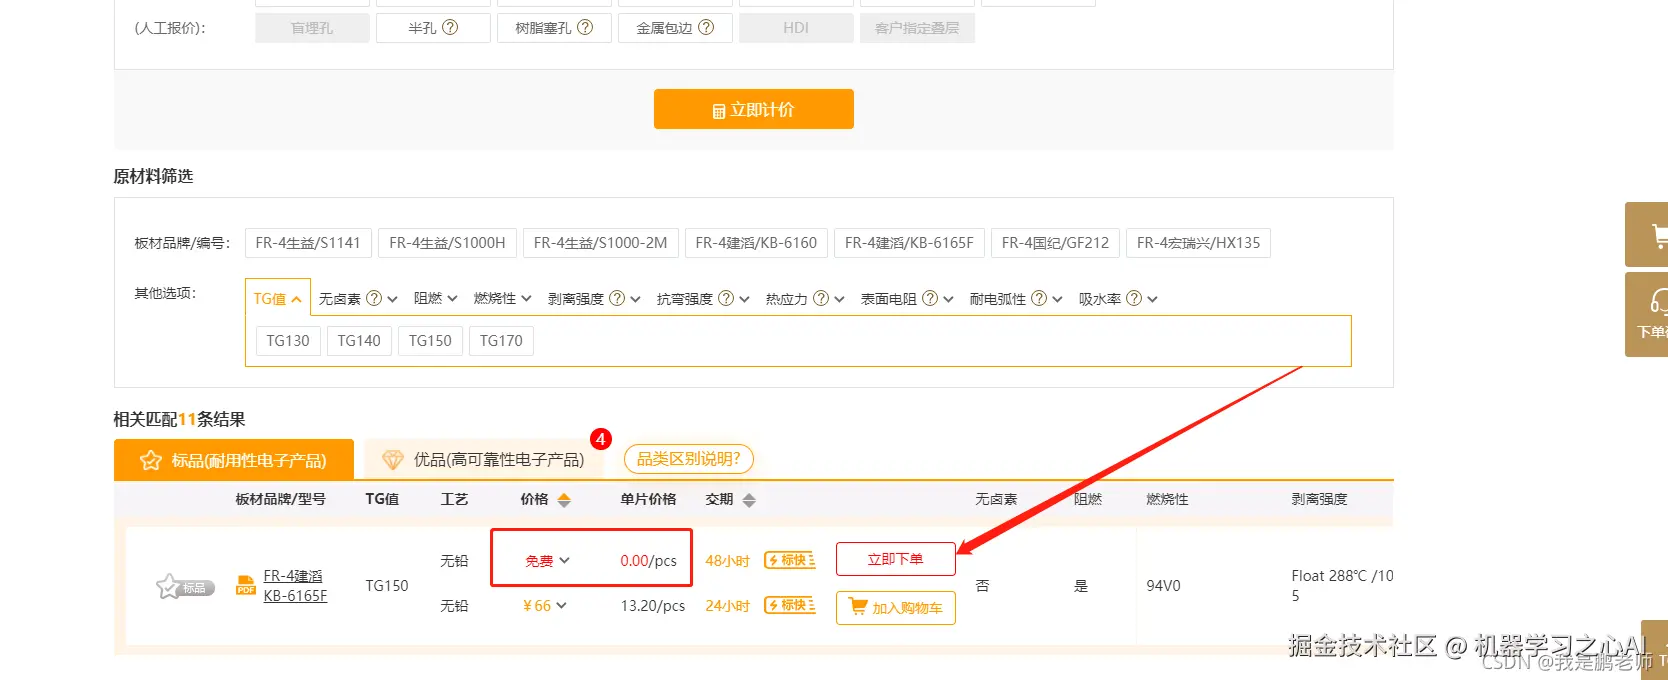Click the 94V0 flammability value
The width and height of the screenshot is (1668, 680).
click(x=1163, y=586)
